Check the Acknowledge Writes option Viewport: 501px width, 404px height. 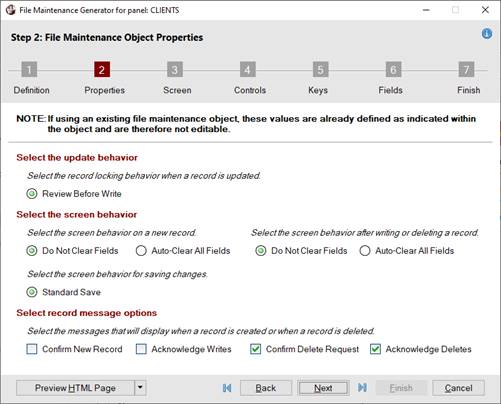(x=141, y=349)
